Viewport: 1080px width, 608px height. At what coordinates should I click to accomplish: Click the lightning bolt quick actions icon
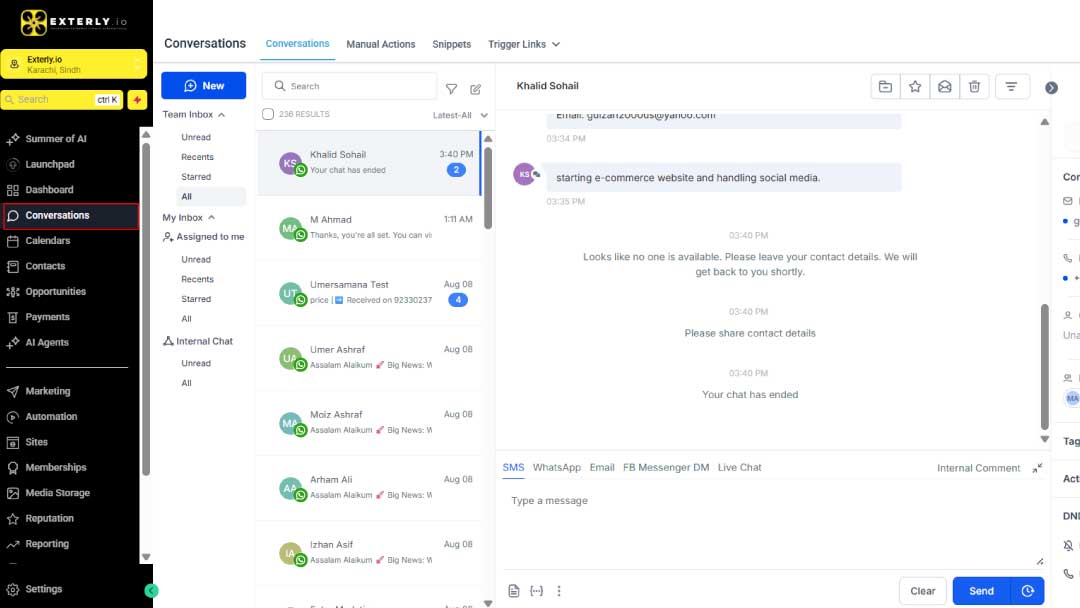pyautogui.click(x=137, y=100)
